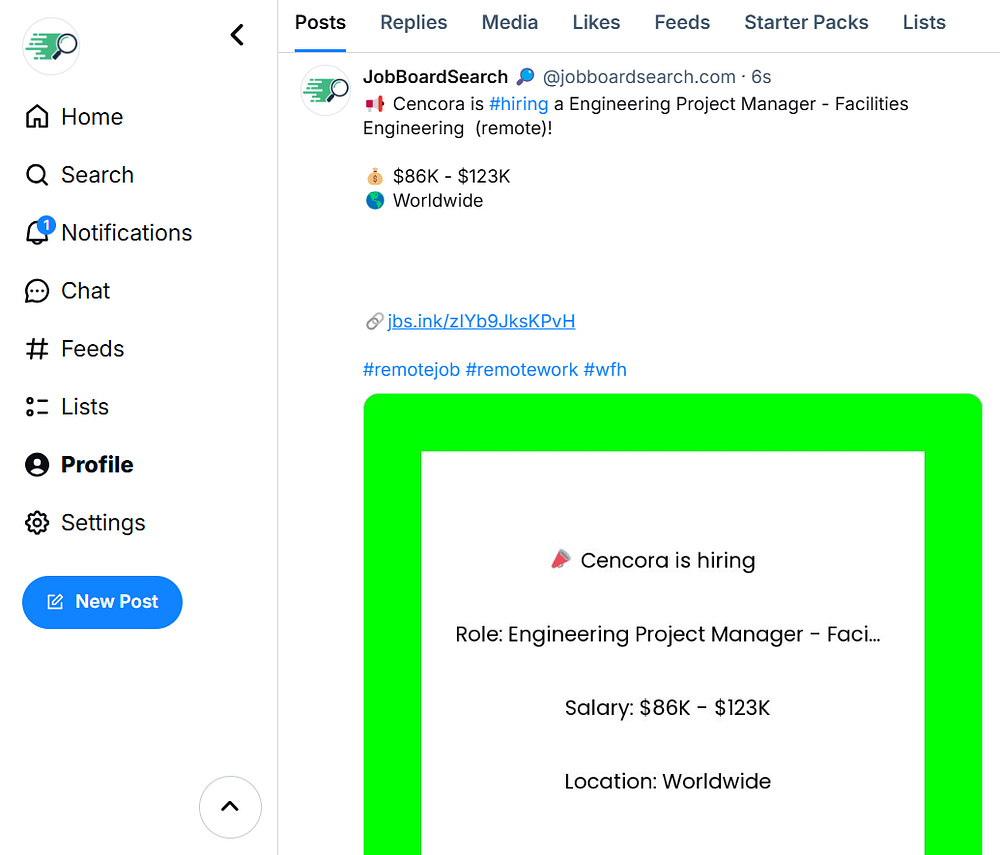Open Notifications bell icon with badge
The image size is (1000, 855).
point(37,233)
